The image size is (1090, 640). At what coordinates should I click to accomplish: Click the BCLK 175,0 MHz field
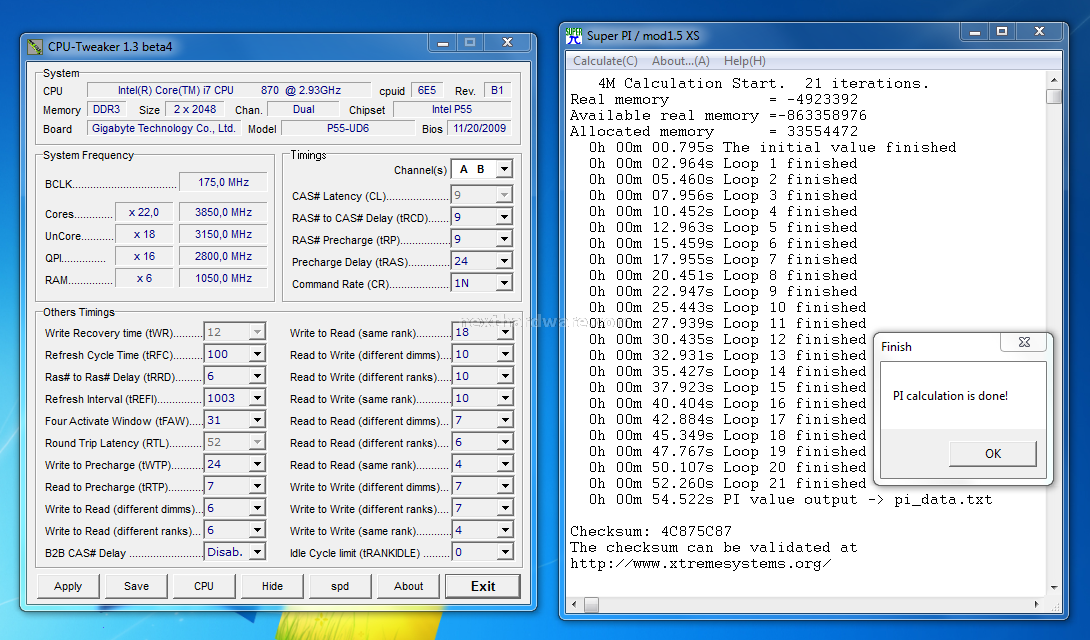(x=223, y=182)
